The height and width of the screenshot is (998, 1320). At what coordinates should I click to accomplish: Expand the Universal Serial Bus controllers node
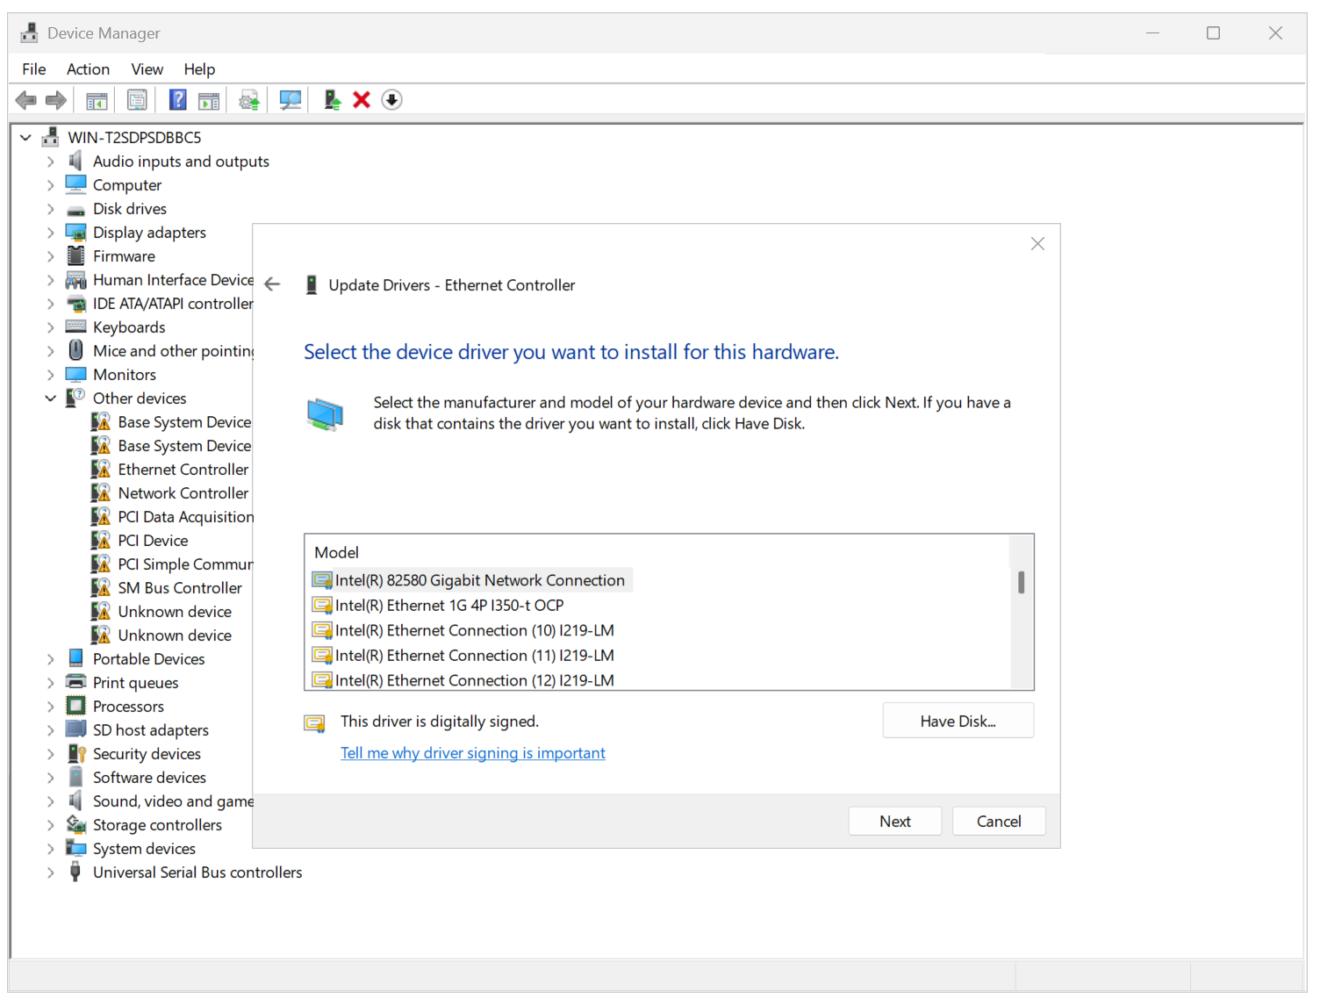[x=50, y=872]
